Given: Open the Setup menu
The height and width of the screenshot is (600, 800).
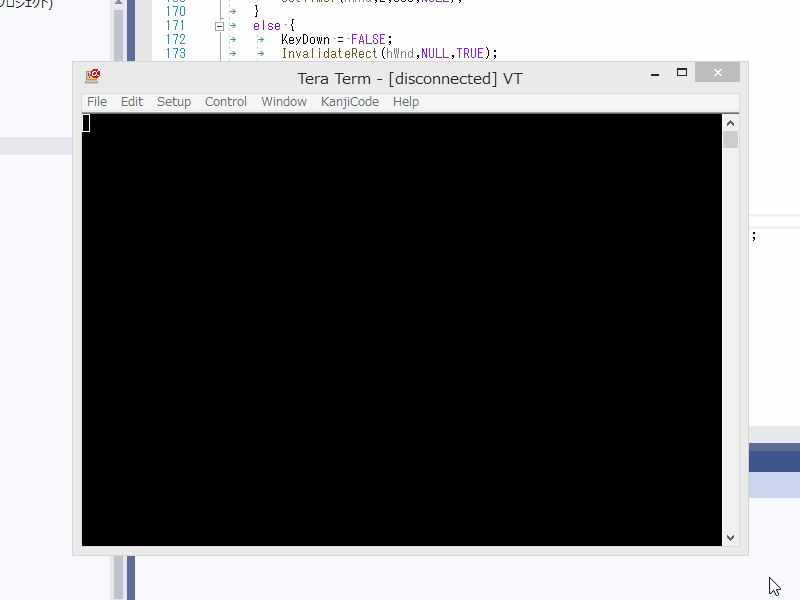Looking at the screenshot, I should pos(174,102).
